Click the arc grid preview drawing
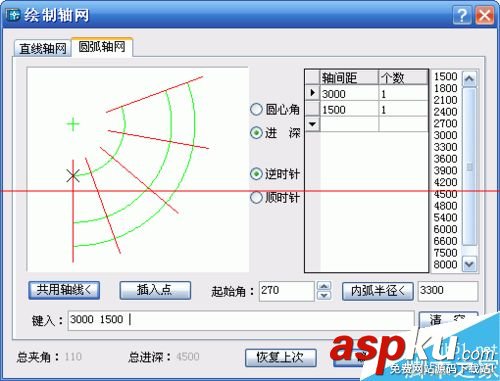 pos(138,169)
